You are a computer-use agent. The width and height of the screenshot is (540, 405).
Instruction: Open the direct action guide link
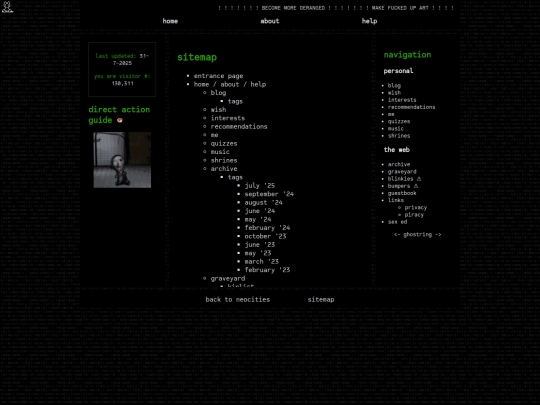(x=119, y=115)
